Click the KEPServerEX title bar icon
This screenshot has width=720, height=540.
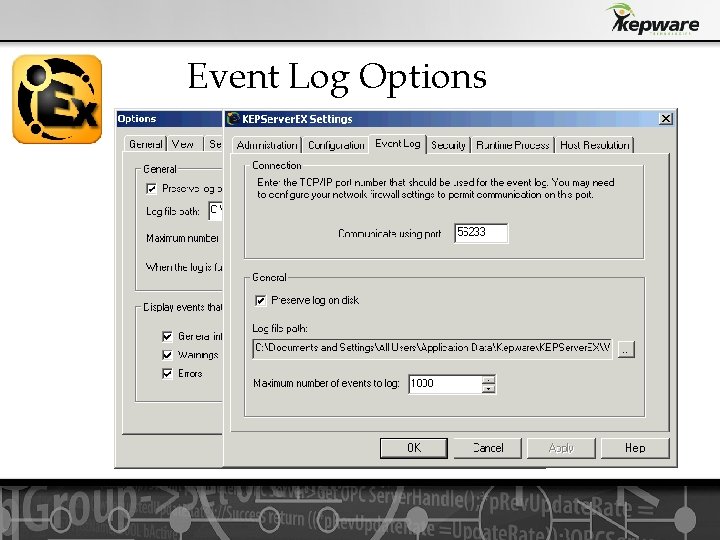coord(233,118)
